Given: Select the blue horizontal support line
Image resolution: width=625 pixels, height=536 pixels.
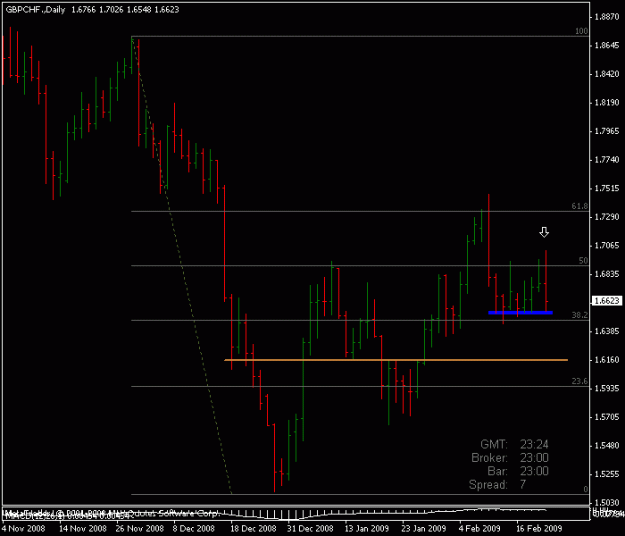Looking at the screenshot, I should coord(521,312).
